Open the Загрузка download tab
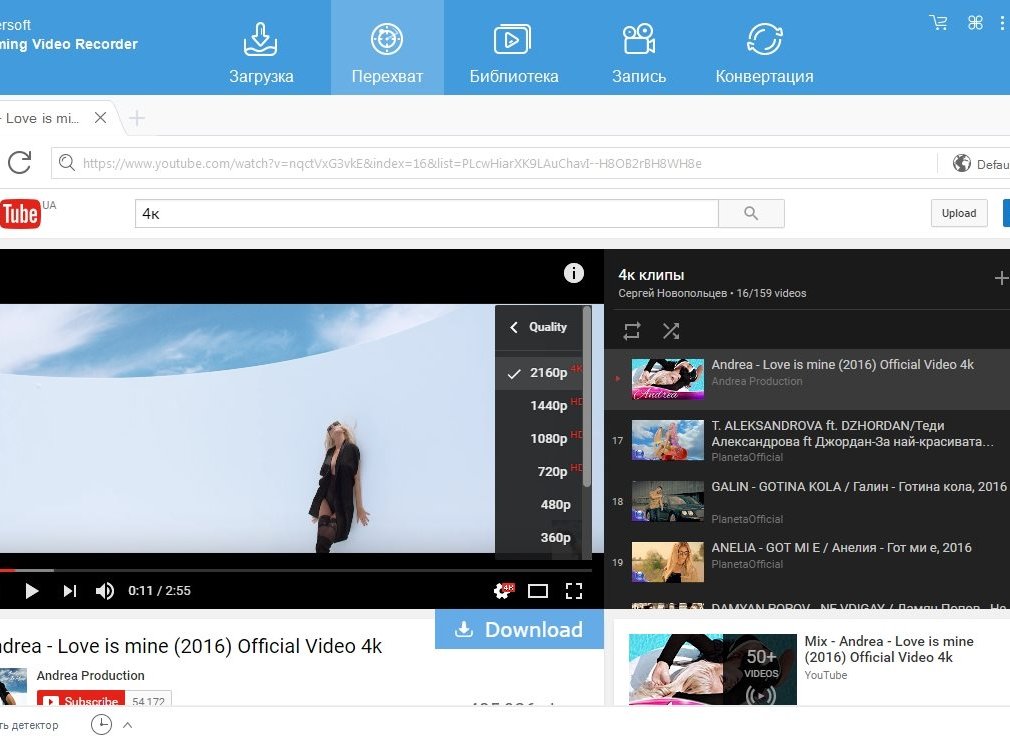The height and width of the screenshot is (742, 1010). coord(261,53)
